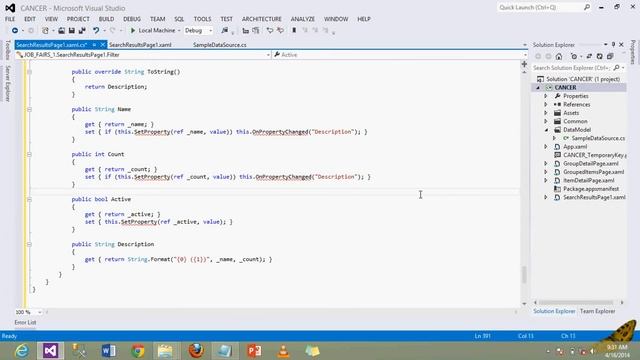Pin the SearchResultsPage1.xaml.cs tab
640x360 pixels.
[x=94, y=45]
